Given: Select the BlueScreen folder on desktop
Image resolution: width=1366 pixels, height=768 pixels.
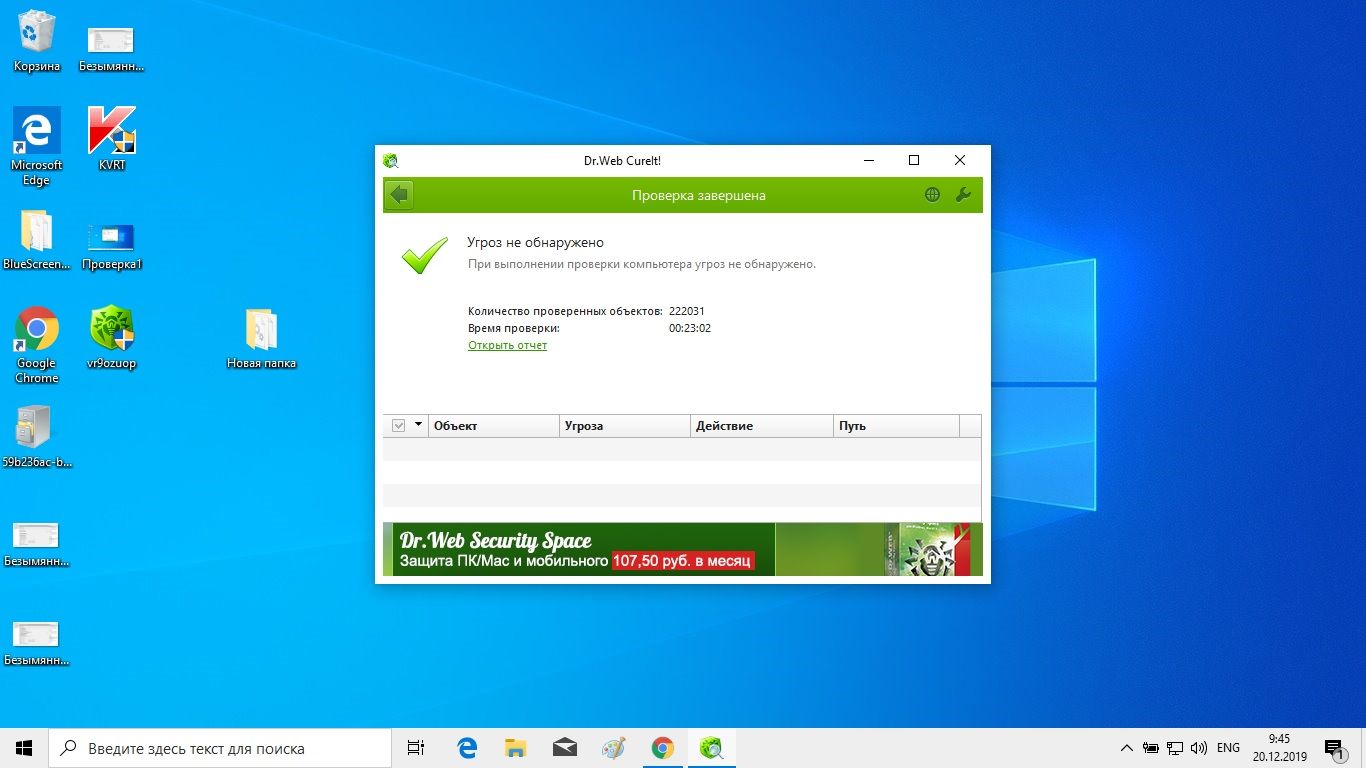Looking at the screenshot, I should point(37,241).
